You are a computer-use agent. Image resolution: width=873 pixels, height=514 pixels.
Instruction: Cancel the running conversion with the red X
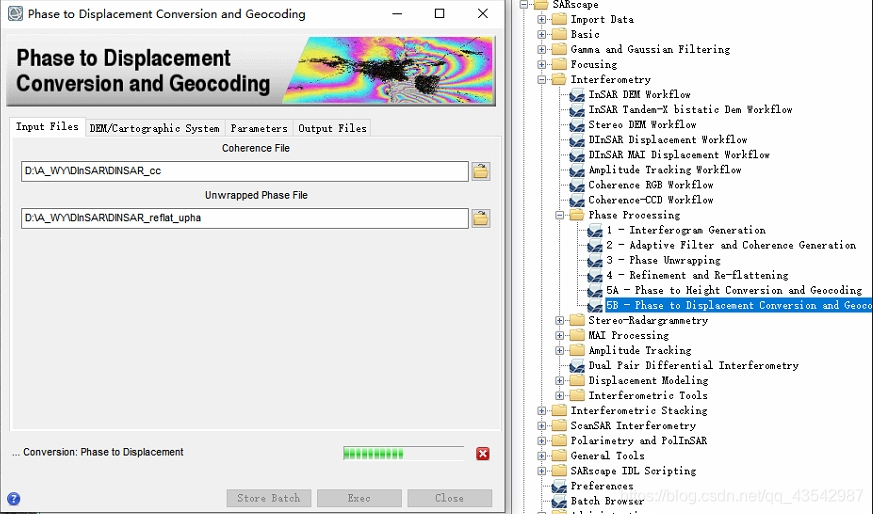point(483,454)
